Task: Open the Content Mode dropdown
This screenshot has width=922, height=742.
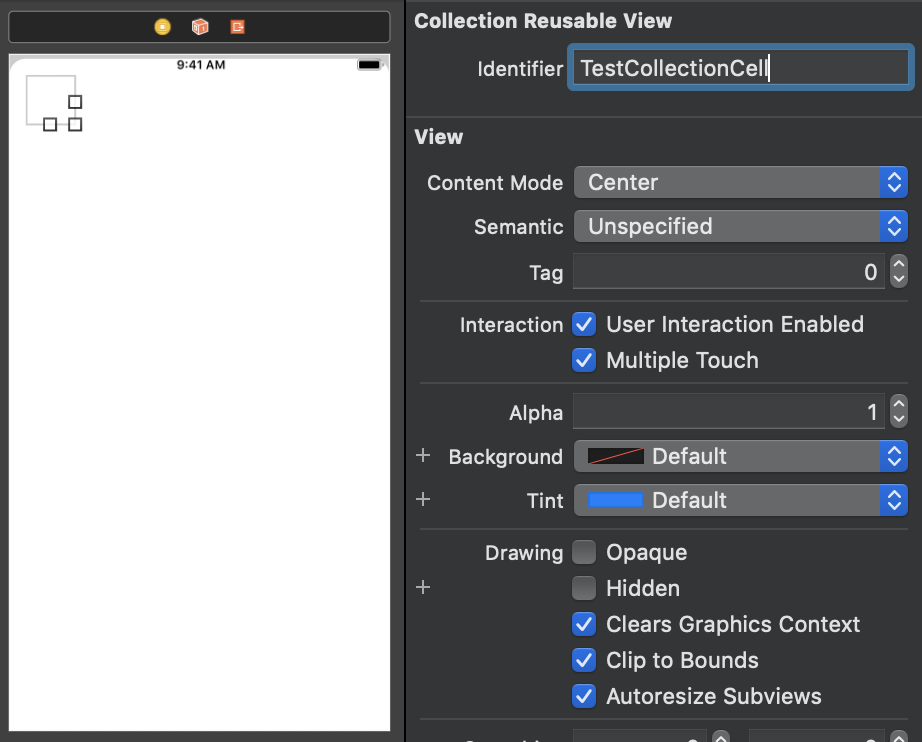Action: (x=740, y=182)
